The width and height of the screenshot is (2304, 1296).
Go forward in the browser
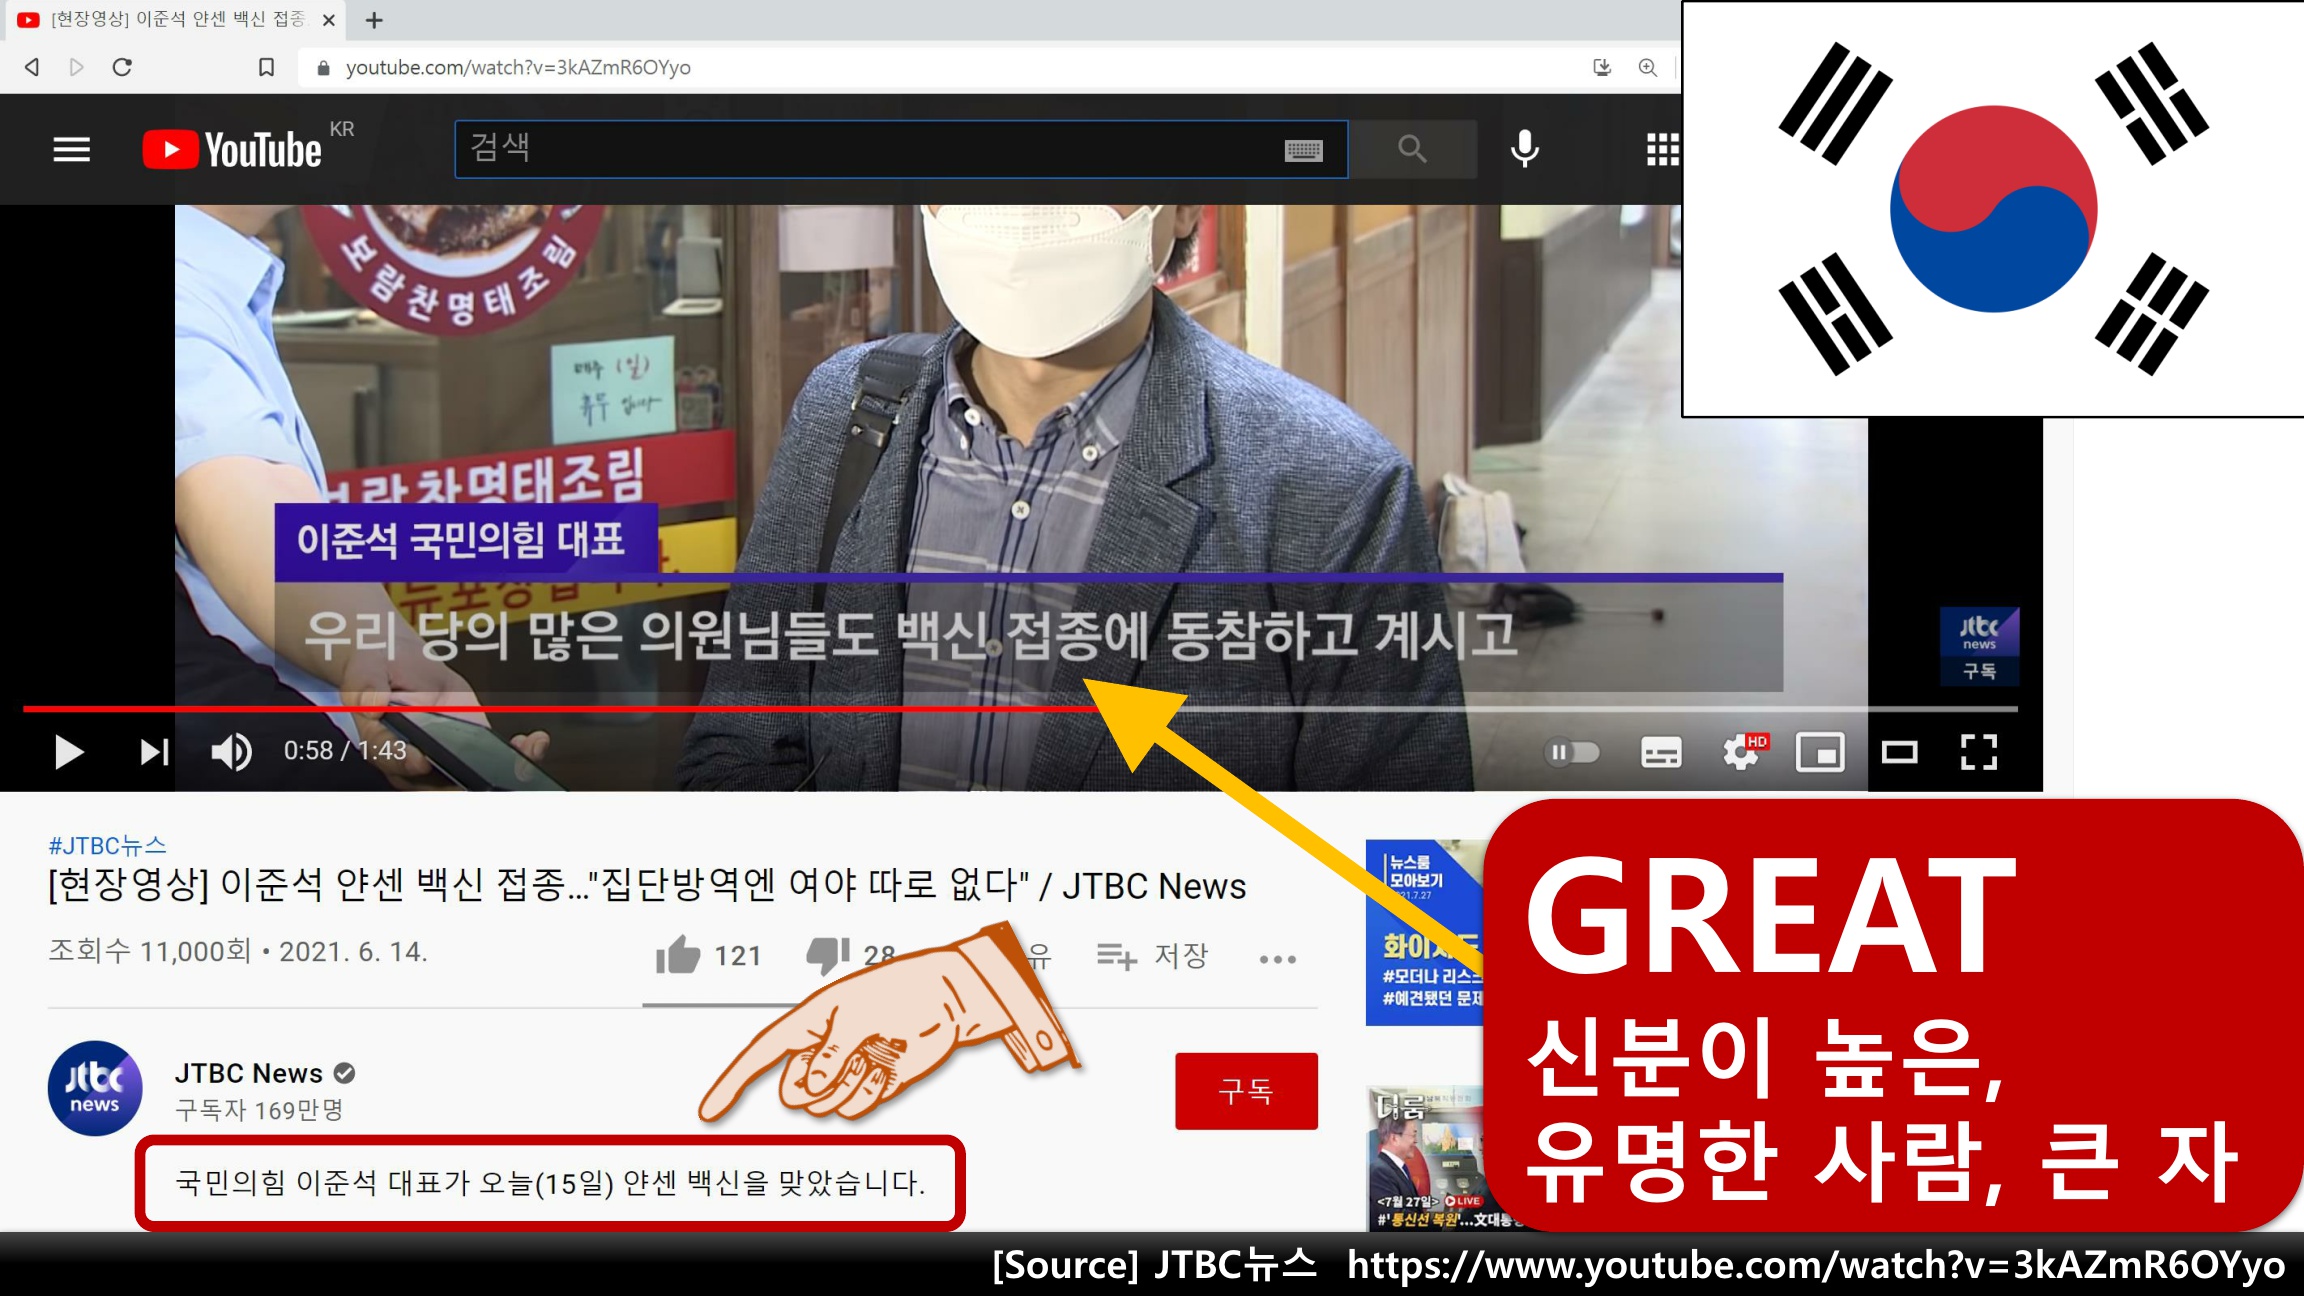76,67
